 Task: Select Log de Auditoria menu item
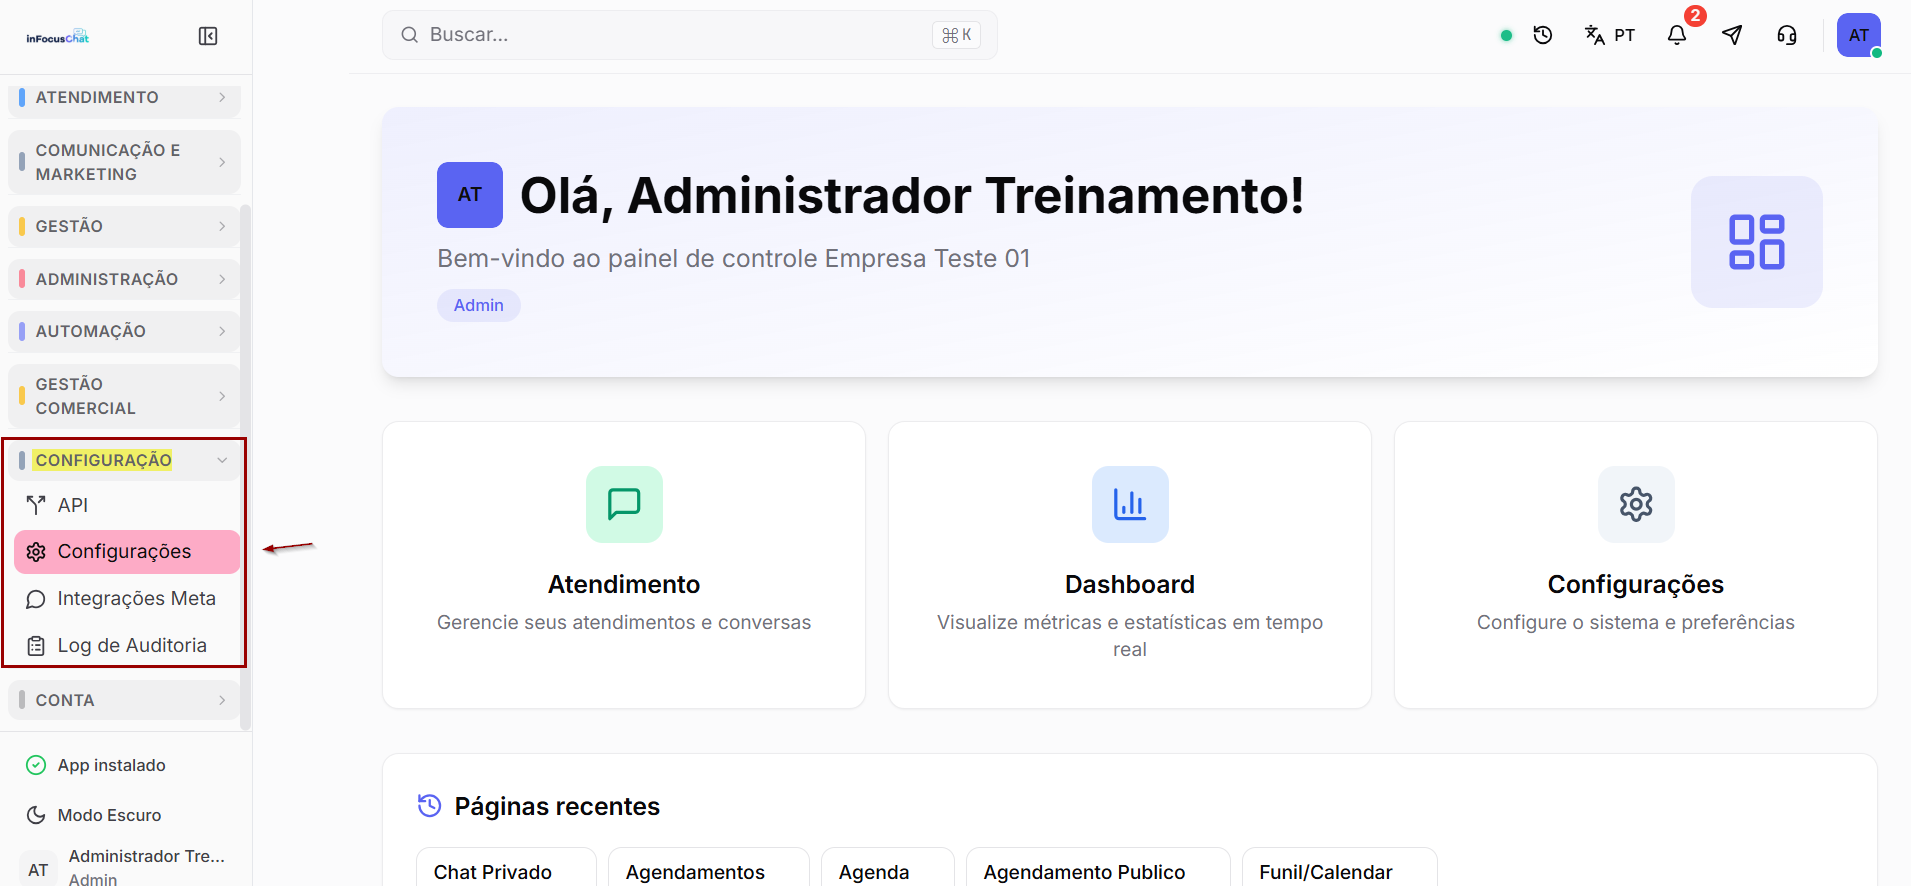pyautogui.click(x=127, y=646)
